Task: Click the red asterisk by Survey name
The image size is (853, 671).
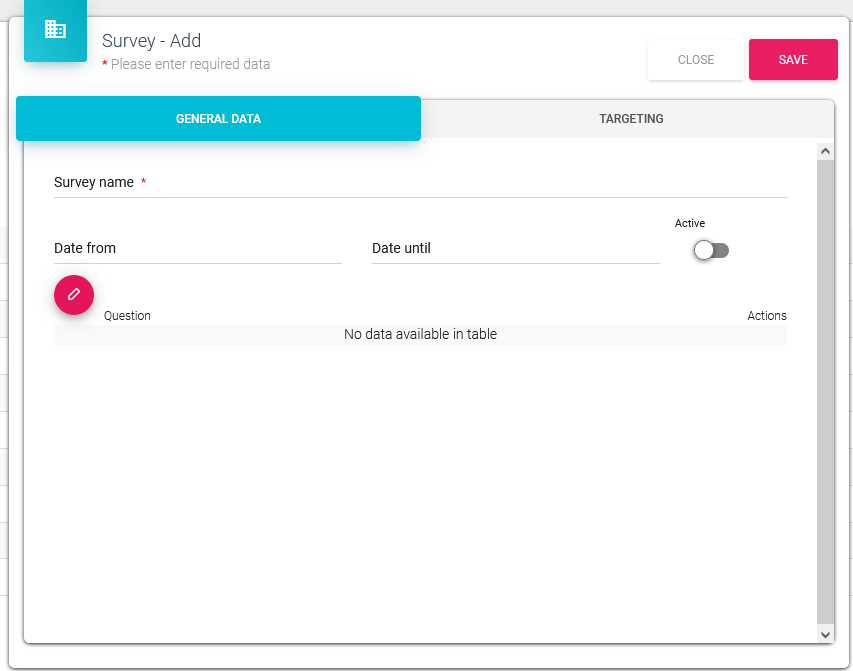Action: tap(143, 182)
